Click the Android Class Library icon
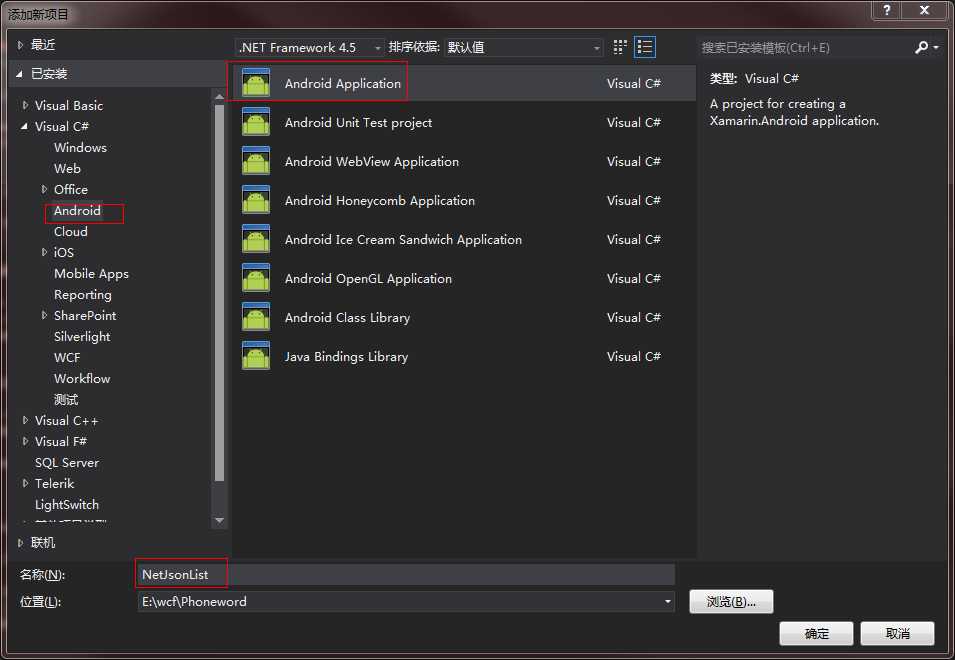The image size is (955, 660). point(256,317)
